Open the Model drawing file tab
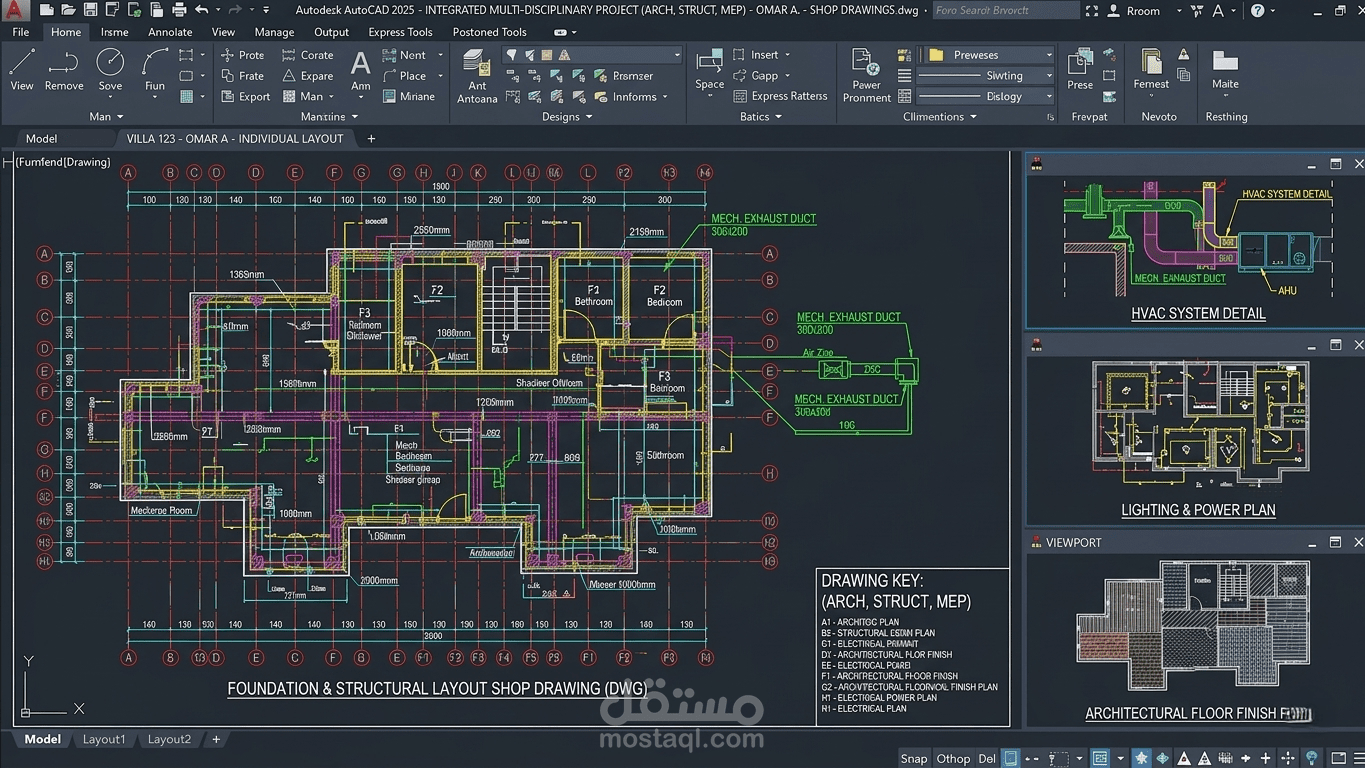This screenshot has width=1365, height=768. tap(41, 139)
